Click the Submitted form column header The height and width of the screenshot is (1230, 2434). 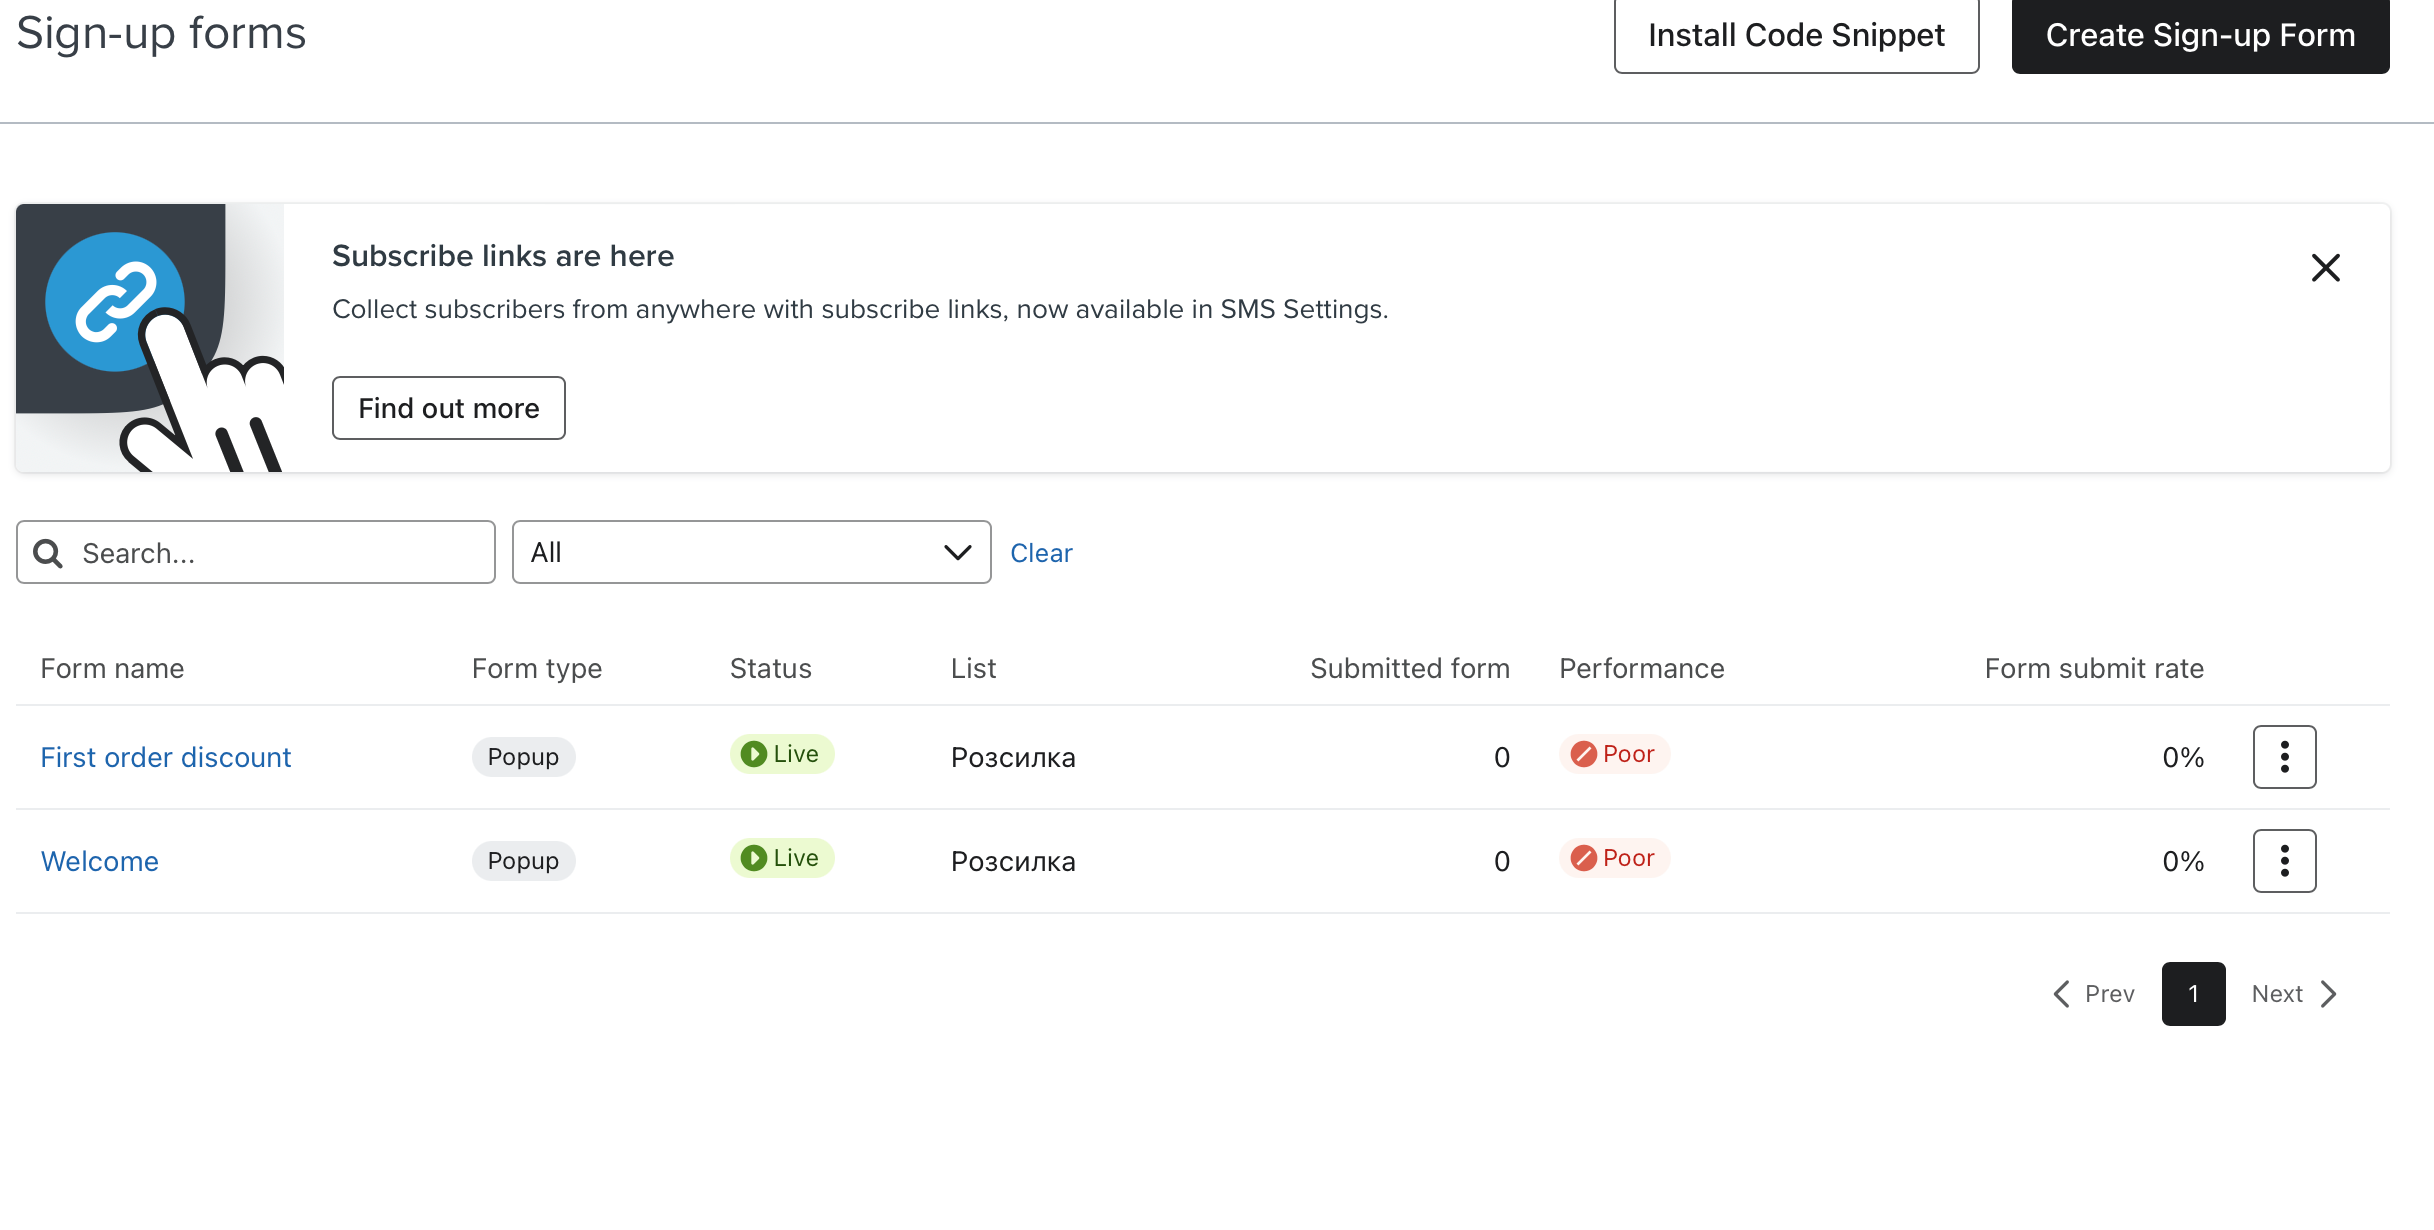point(1410,668)
